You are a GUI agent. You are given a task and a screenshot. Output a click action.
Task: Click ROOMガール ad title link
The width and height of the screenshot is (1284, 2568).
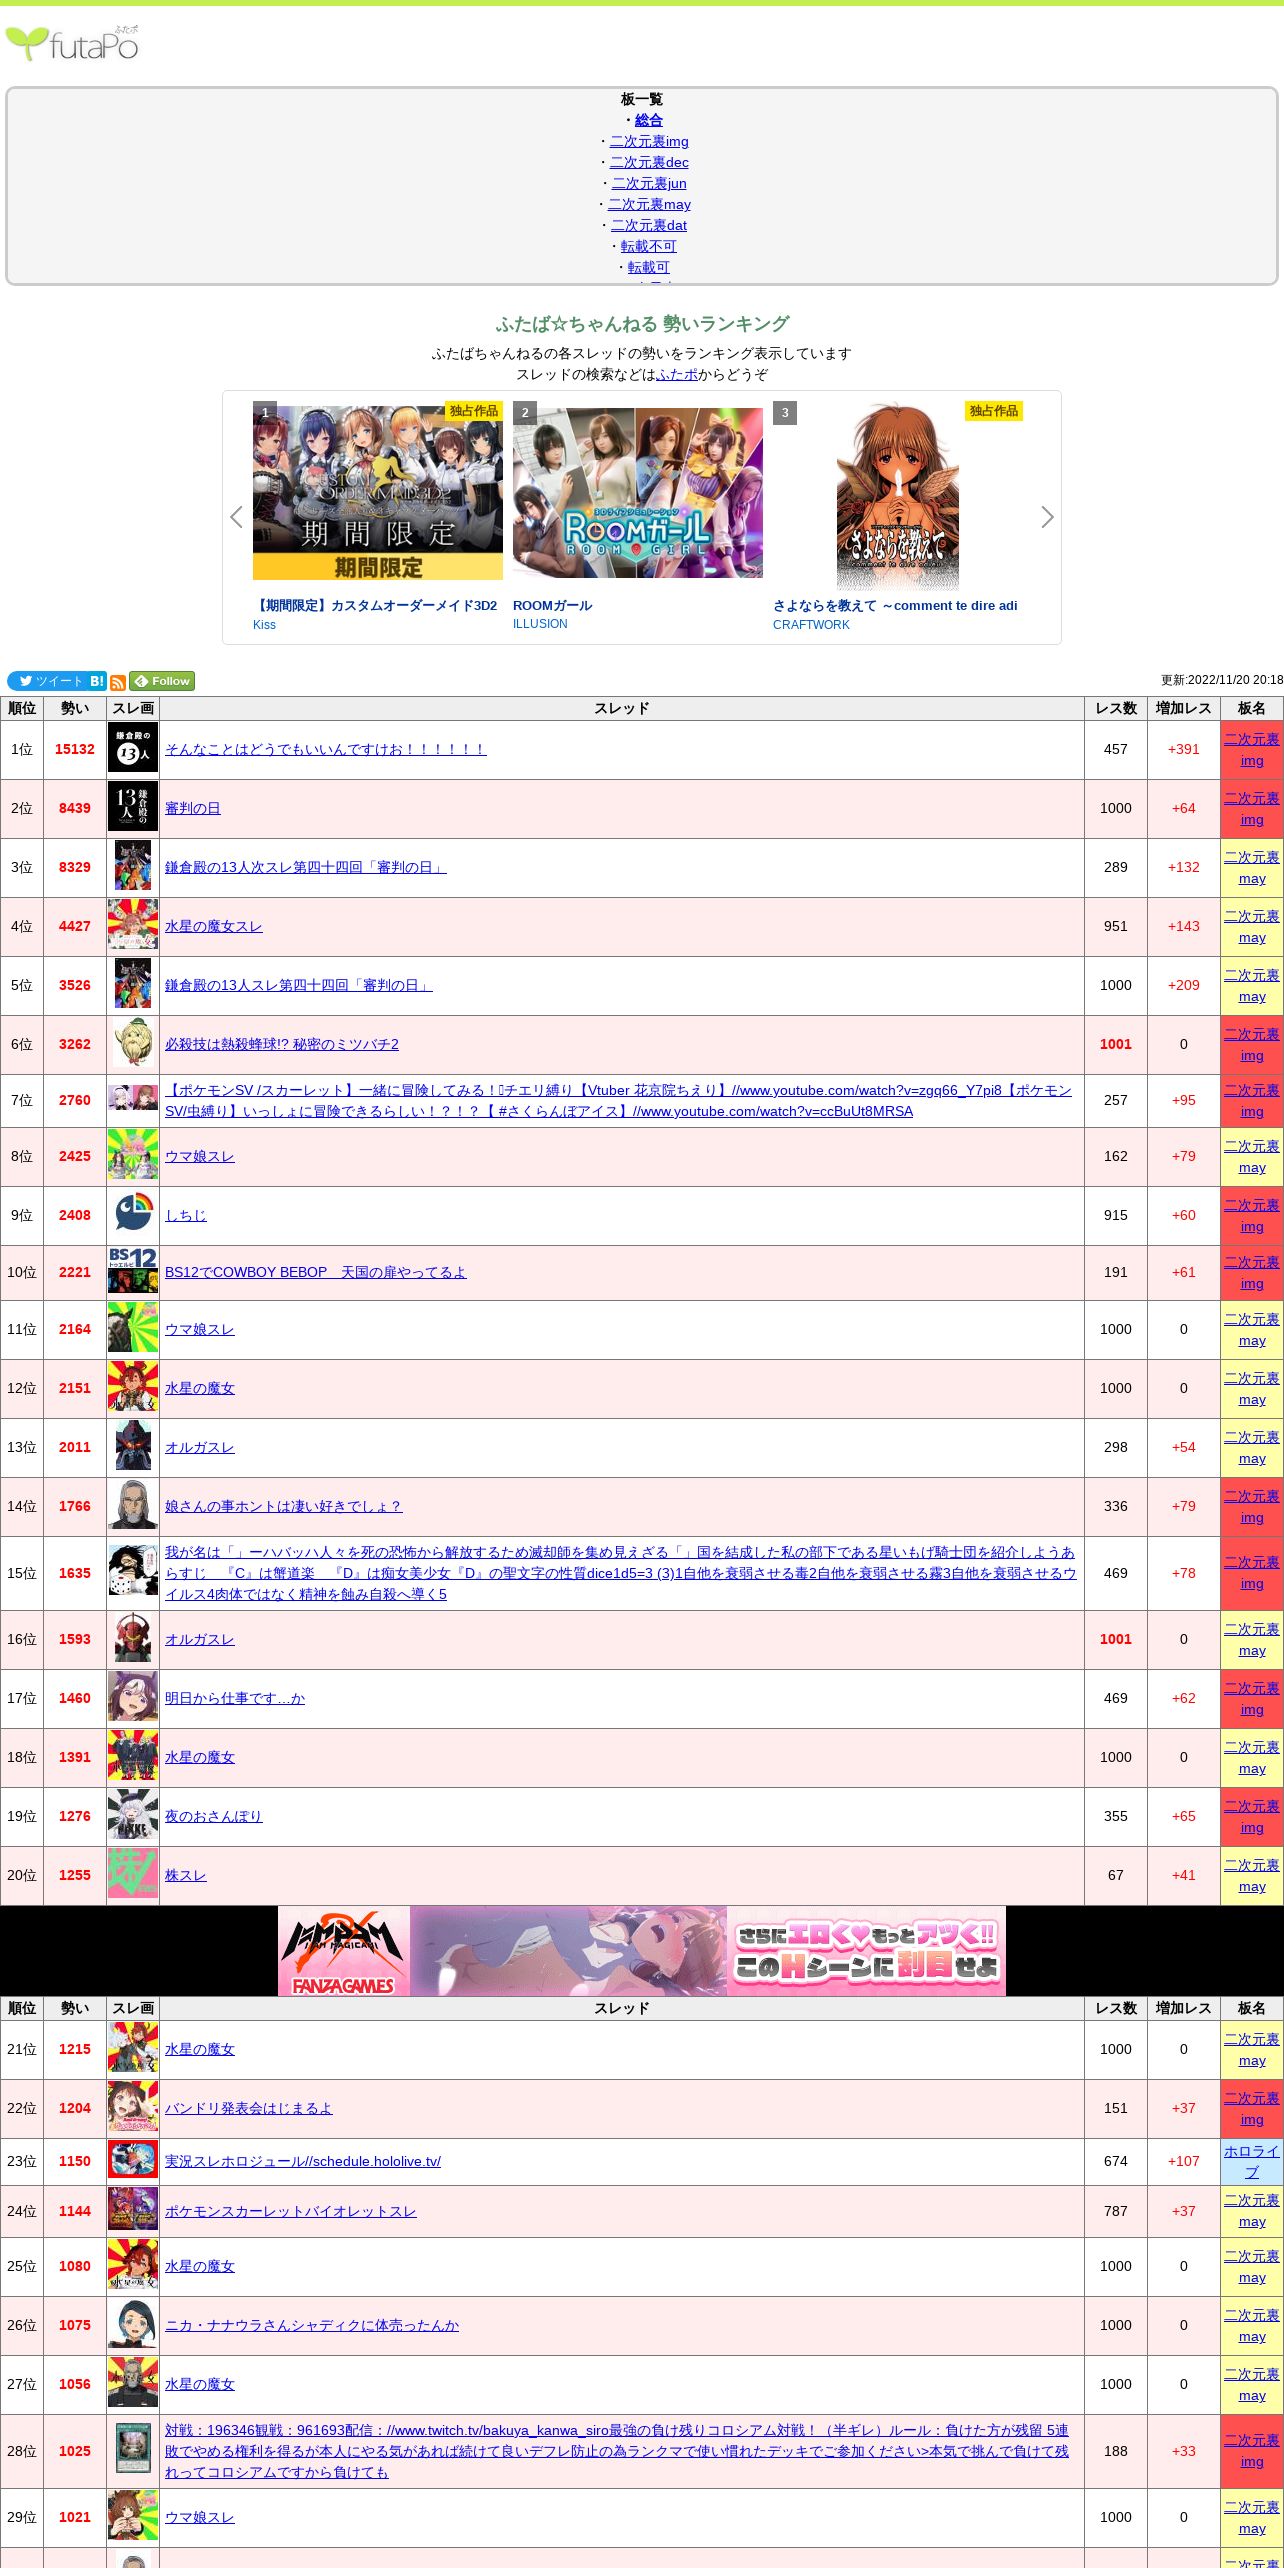(x=552, y=605)
